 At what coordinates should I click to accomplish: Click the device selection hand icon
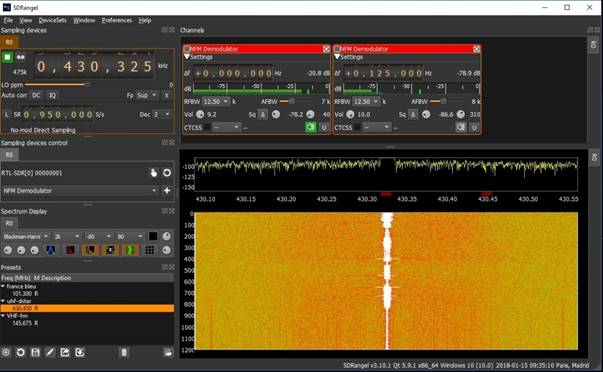point(153,173)
